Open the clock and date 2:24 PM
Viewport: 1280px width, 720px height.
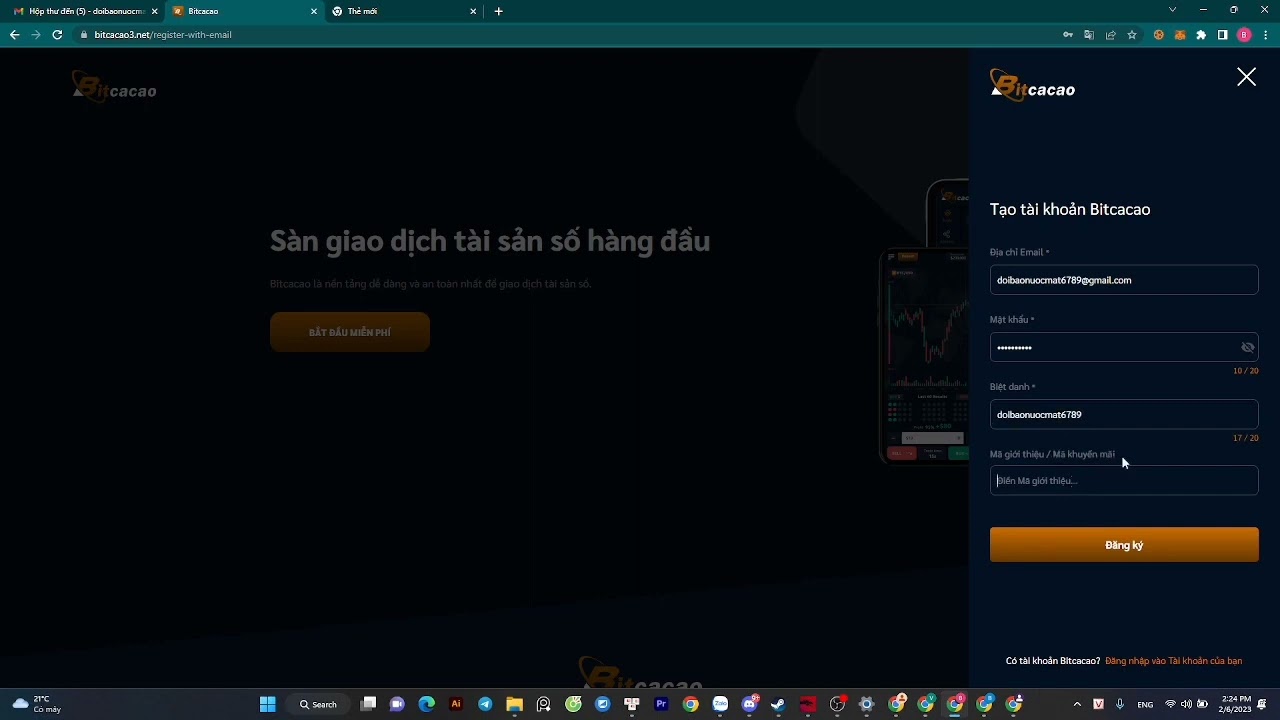click(1236, 704)
